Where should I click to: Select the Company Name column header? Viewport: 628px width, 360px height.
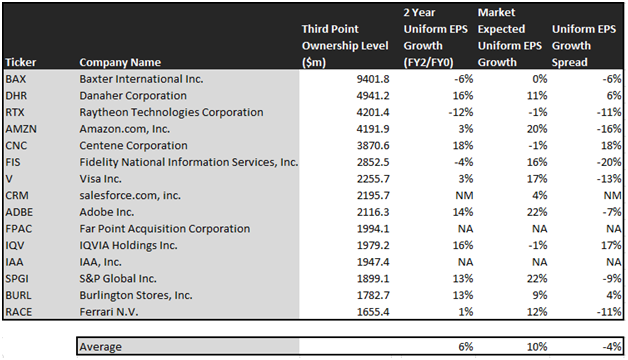point(120,62)
